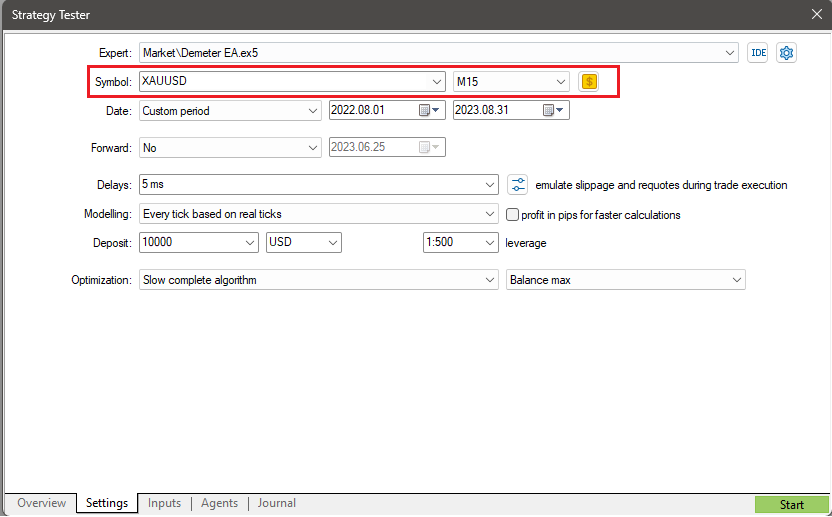Viewport: 832px width, 517px height.
Task: Open the Journal tab
Action: point(276,503)
